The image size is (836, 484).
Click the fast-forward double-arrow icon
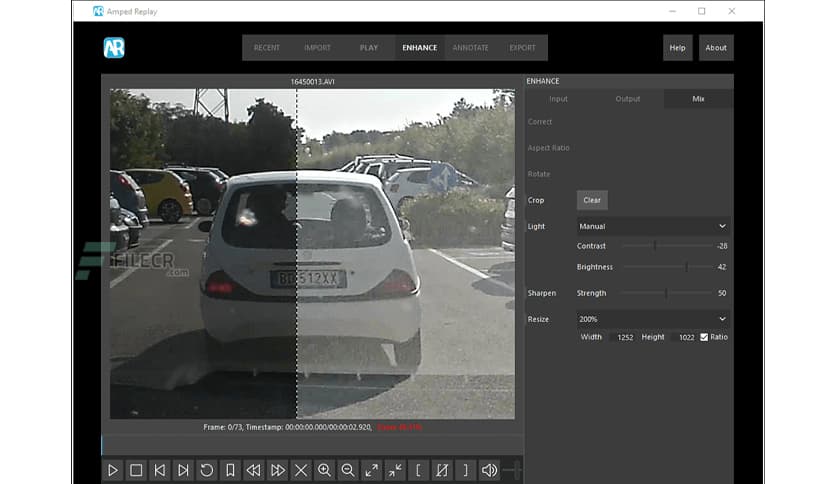277,470
